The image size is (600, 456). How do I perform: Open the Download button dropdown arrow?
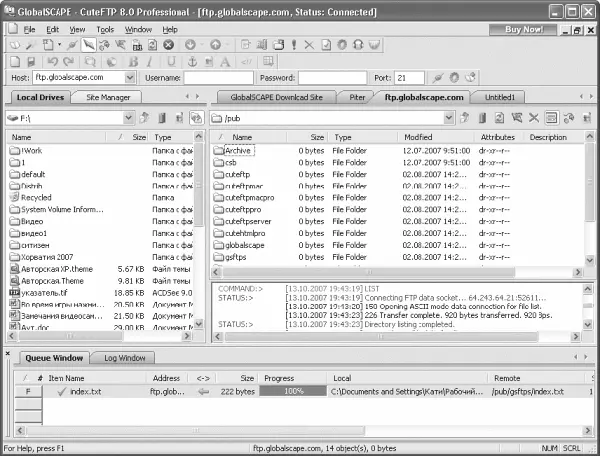tap(201, 45)
